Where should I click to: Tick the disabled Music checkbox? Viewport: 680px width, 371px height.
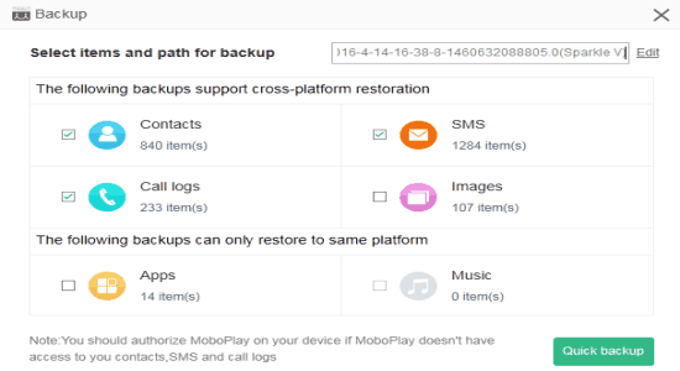point(380,286)
